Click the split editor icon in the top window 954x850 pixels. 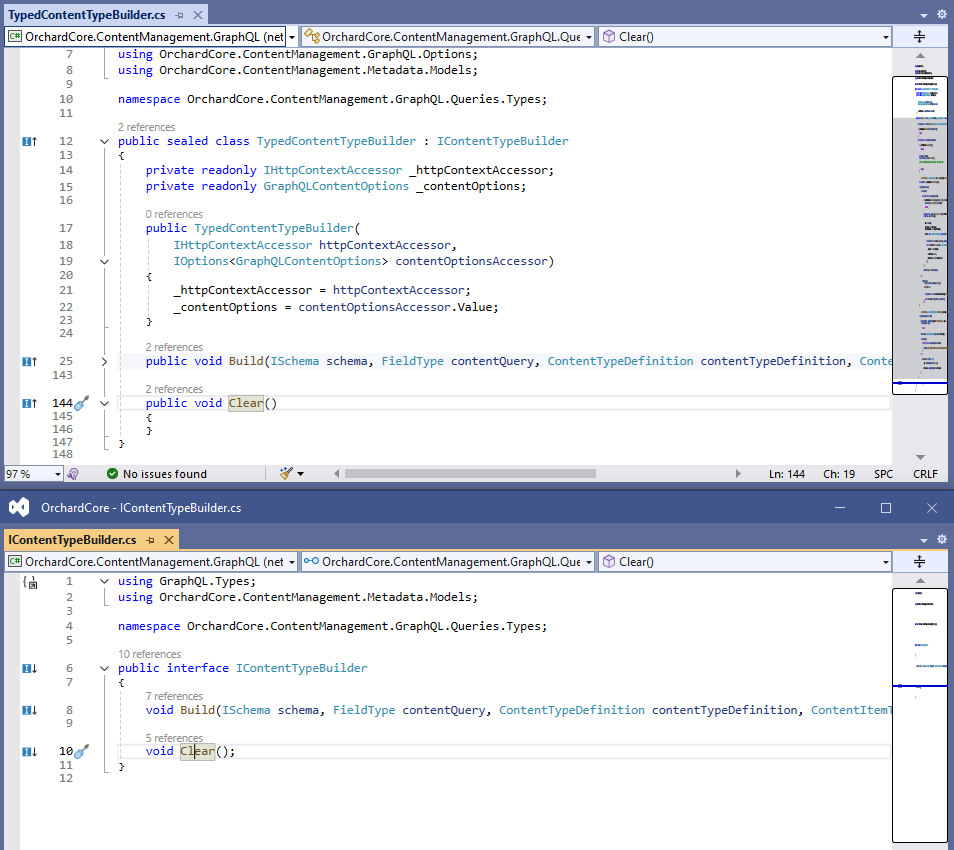pyautogui.click(x=919, y=37)
